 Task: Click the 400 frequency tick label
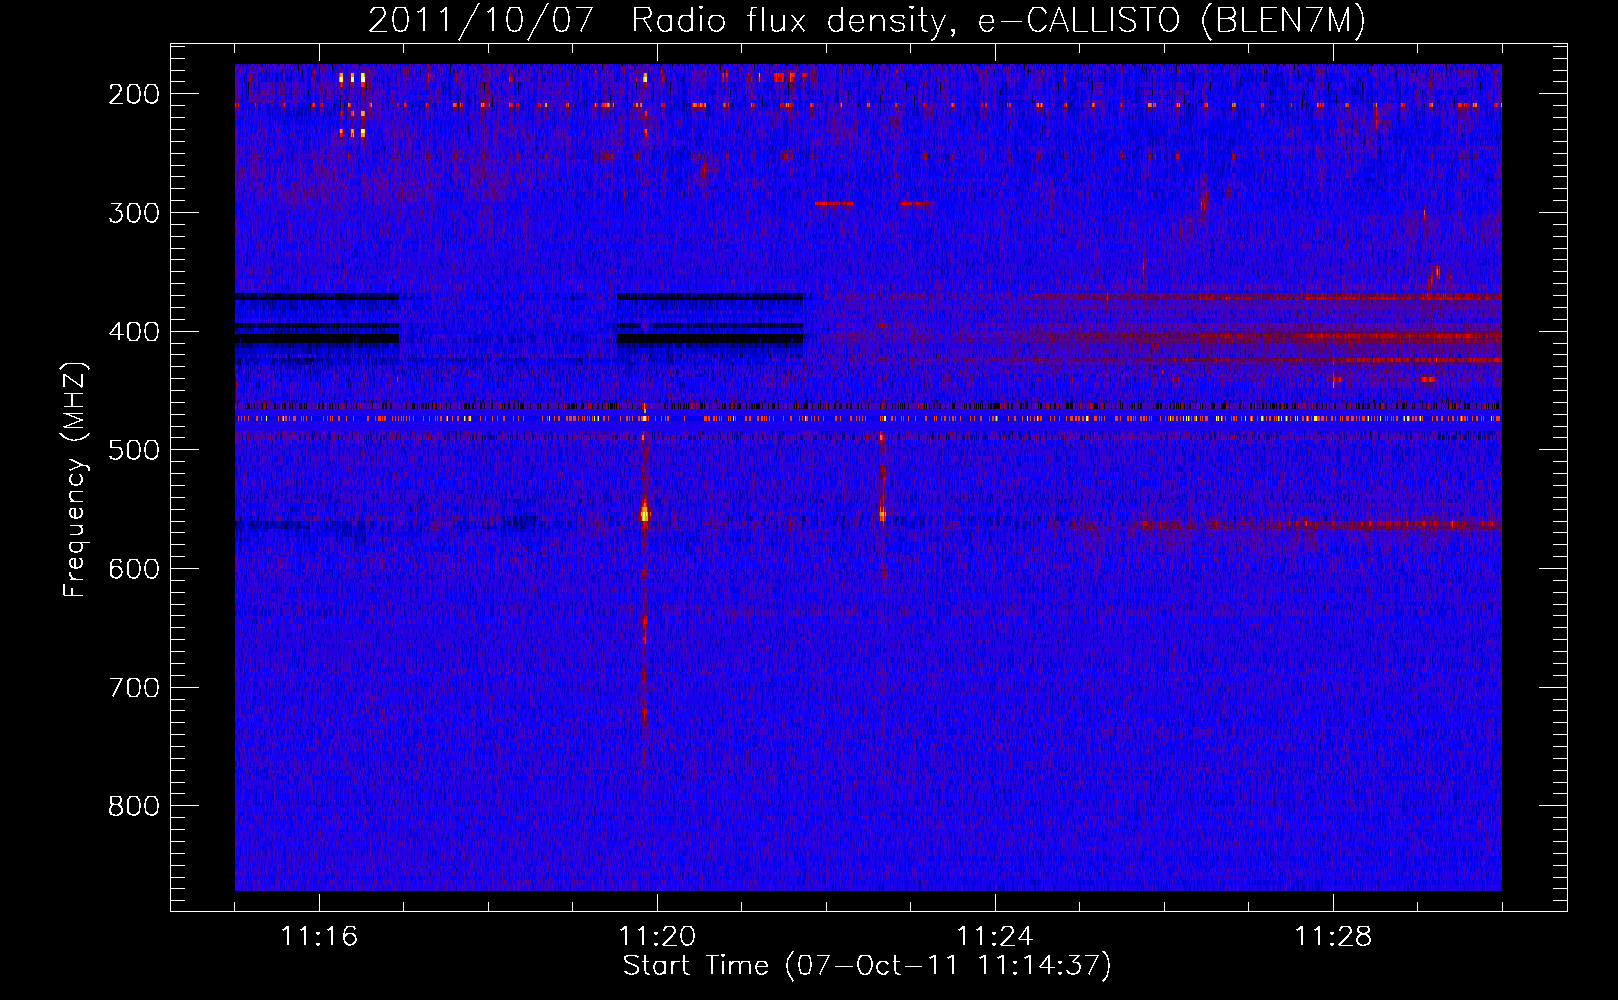[x=134, y=332]
